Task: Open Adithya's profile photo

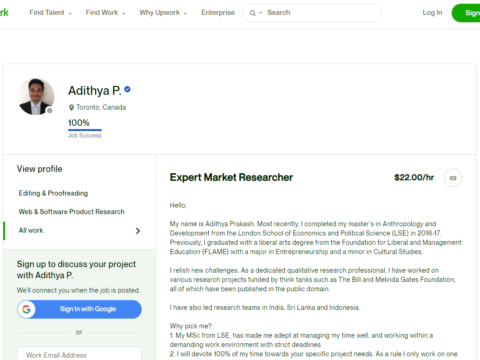Action: (36, 97)
